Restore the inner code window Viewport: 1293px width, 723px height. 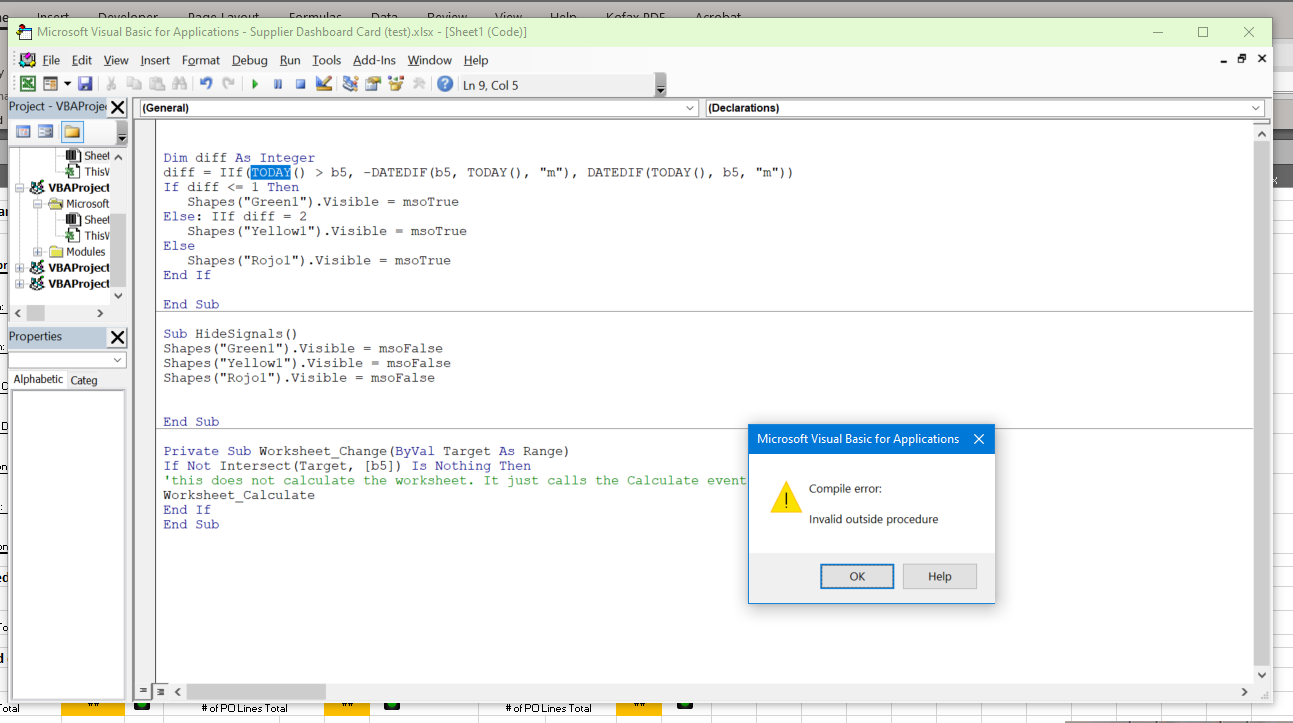click(1242, 59)
